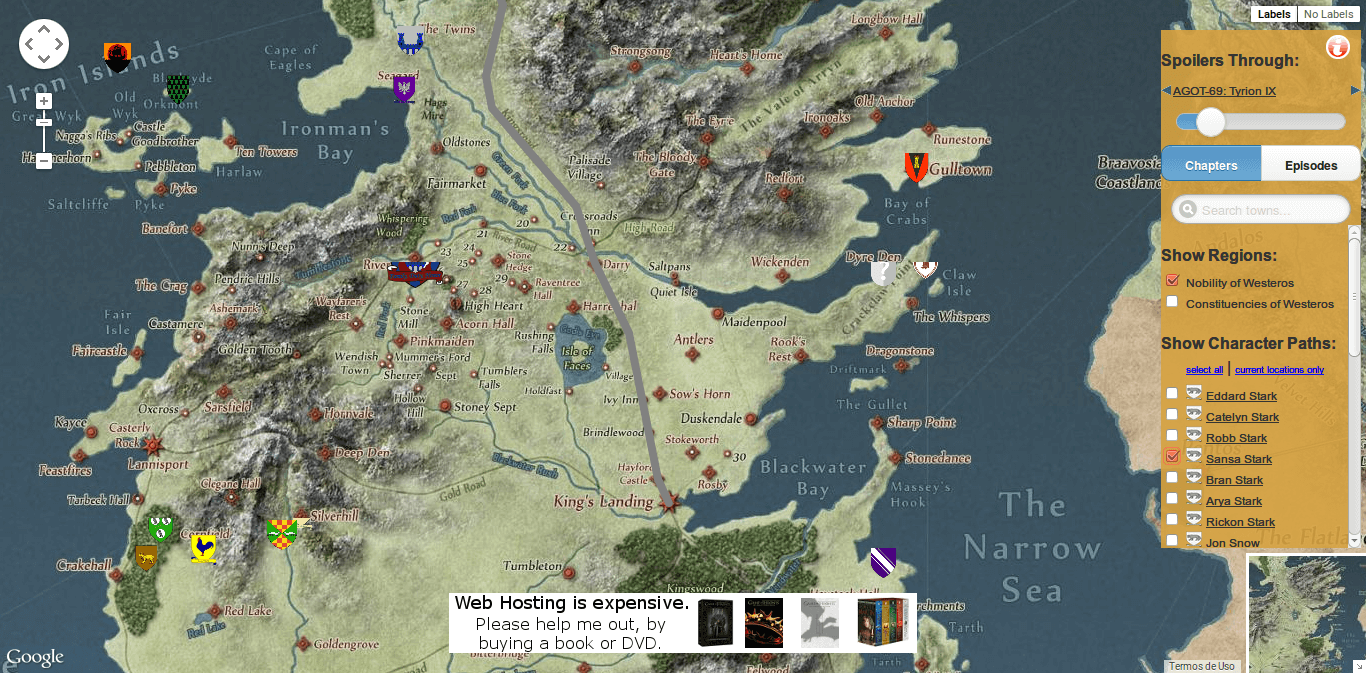Screen dimensions: 1366x673
Task: Click the yellow rooster shield icon
Action: point(204,548)
